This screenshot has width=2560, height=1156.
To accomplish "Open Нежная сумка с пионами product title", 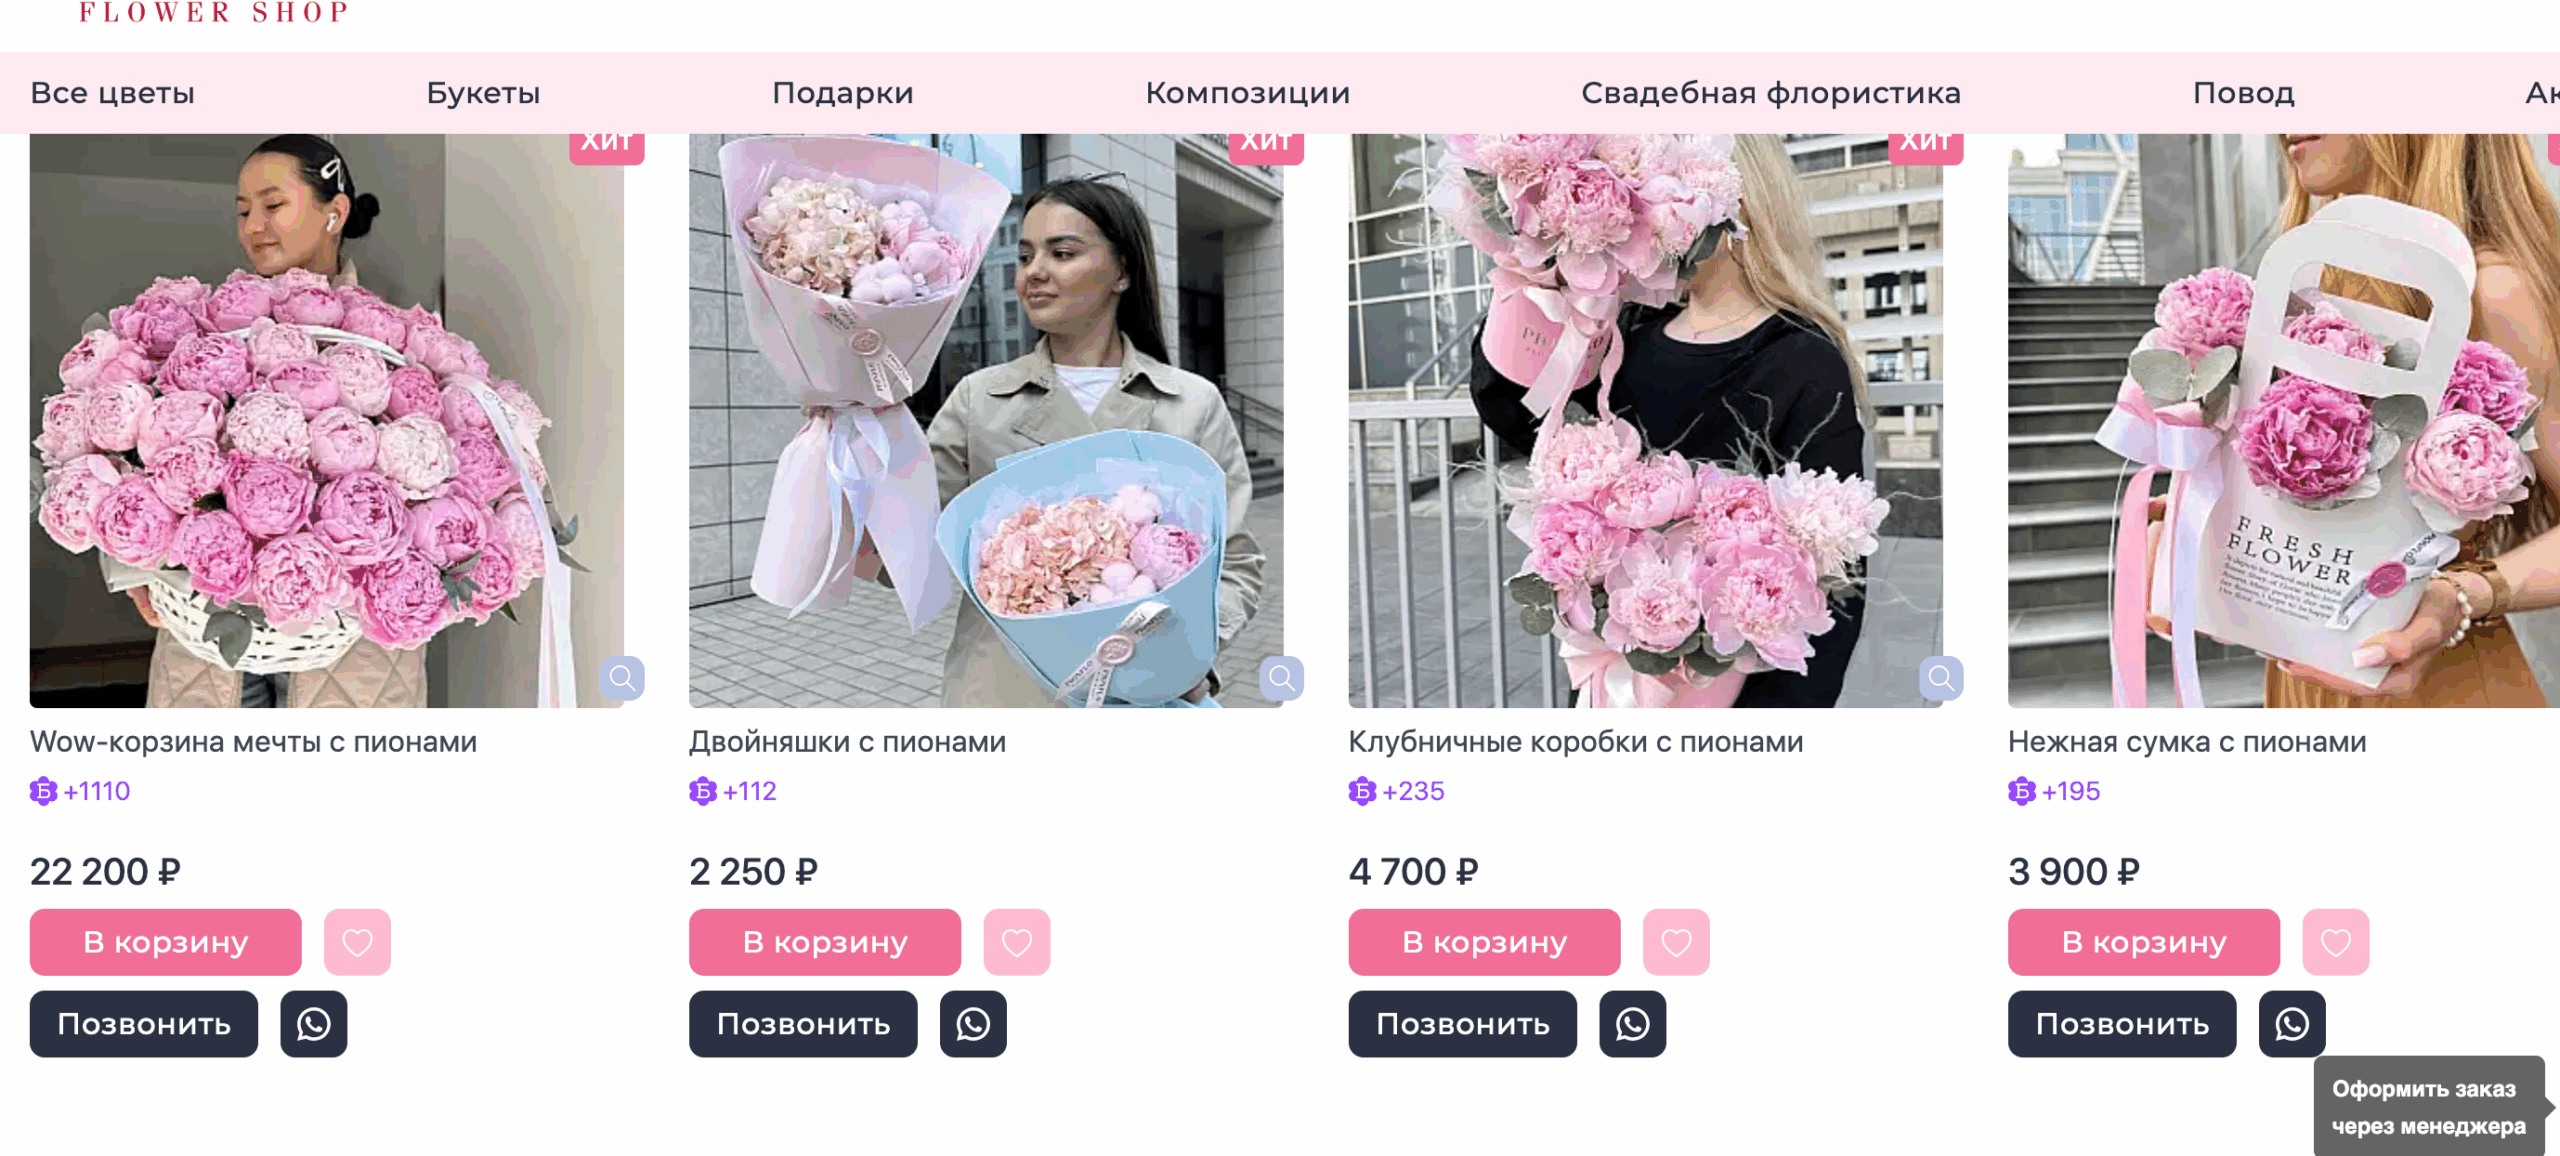I will point(2187,742).
